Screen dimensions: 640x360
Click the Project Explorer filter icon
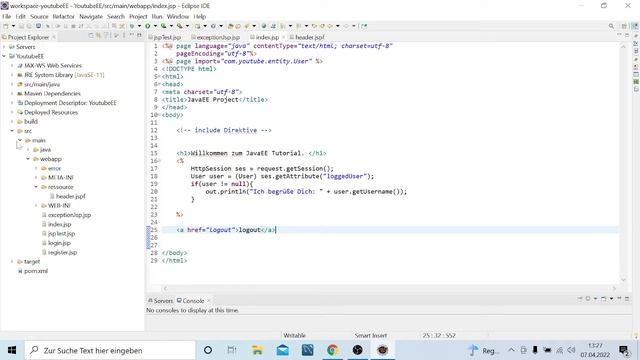106,36
